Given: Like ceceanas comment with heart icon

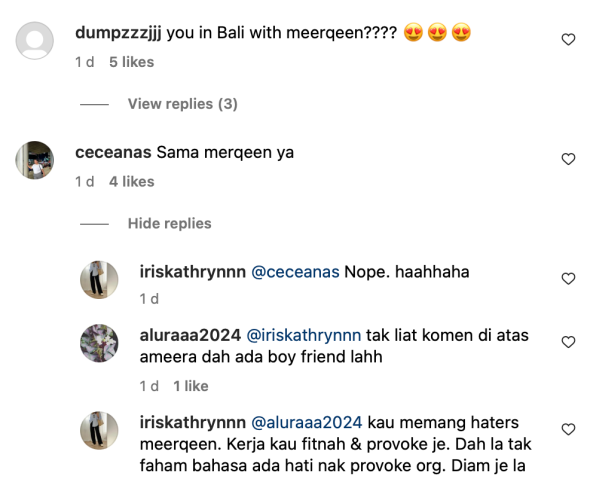Looking at the screenshot, I should coord(568,159).
